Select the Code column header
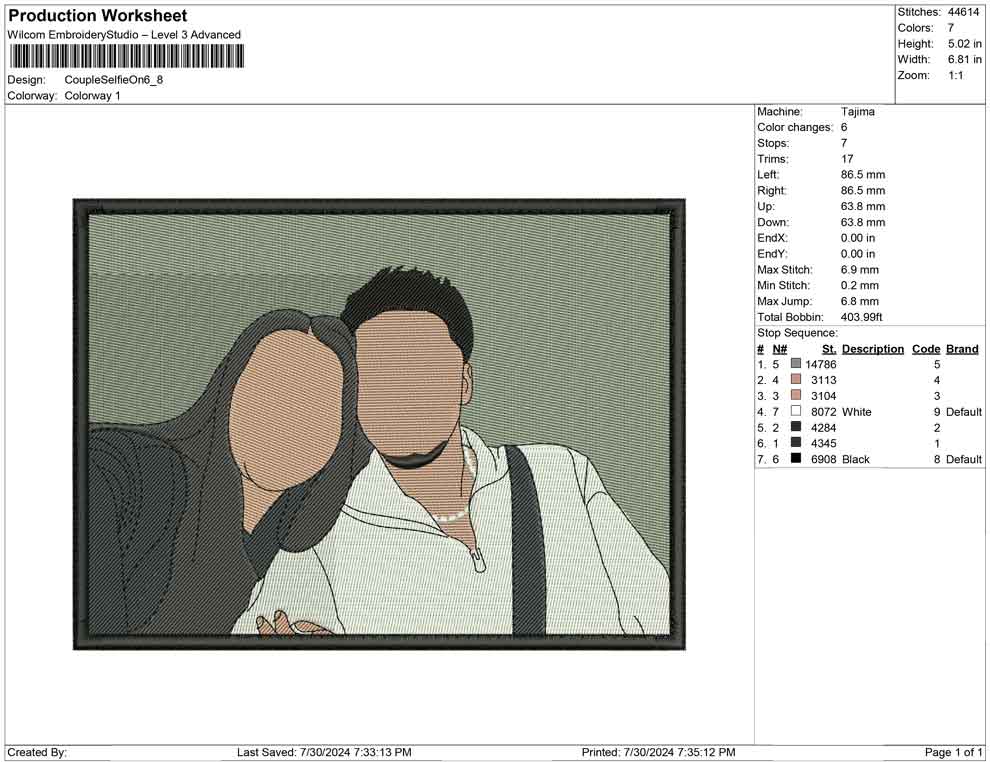Screen dimensions: 990x762 [x=926, y=349]
